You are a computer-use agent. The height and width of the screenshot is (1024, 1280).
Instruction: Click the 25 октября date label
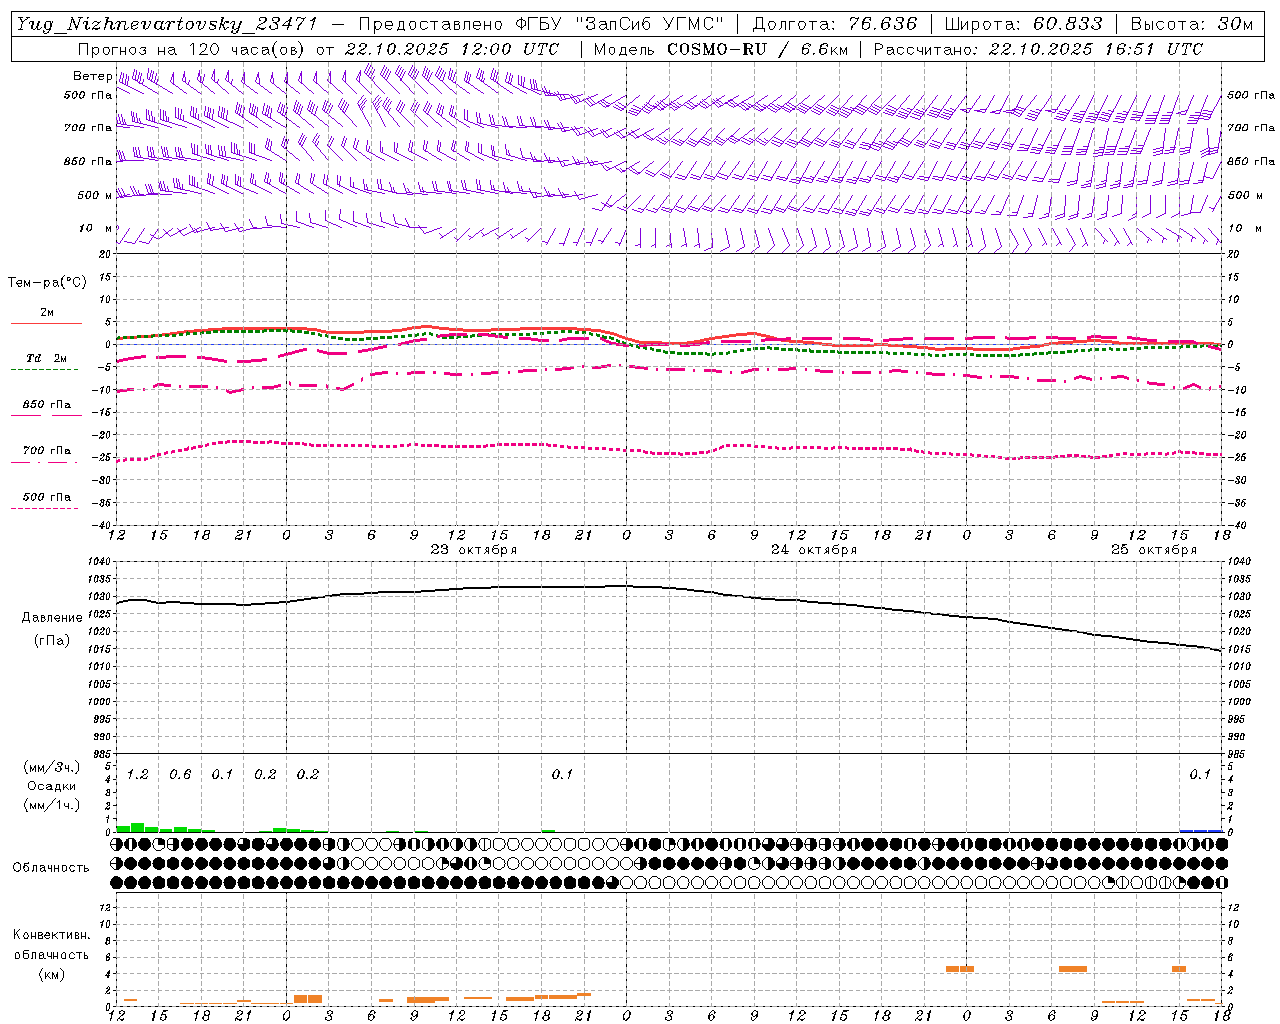point(1154,550)
